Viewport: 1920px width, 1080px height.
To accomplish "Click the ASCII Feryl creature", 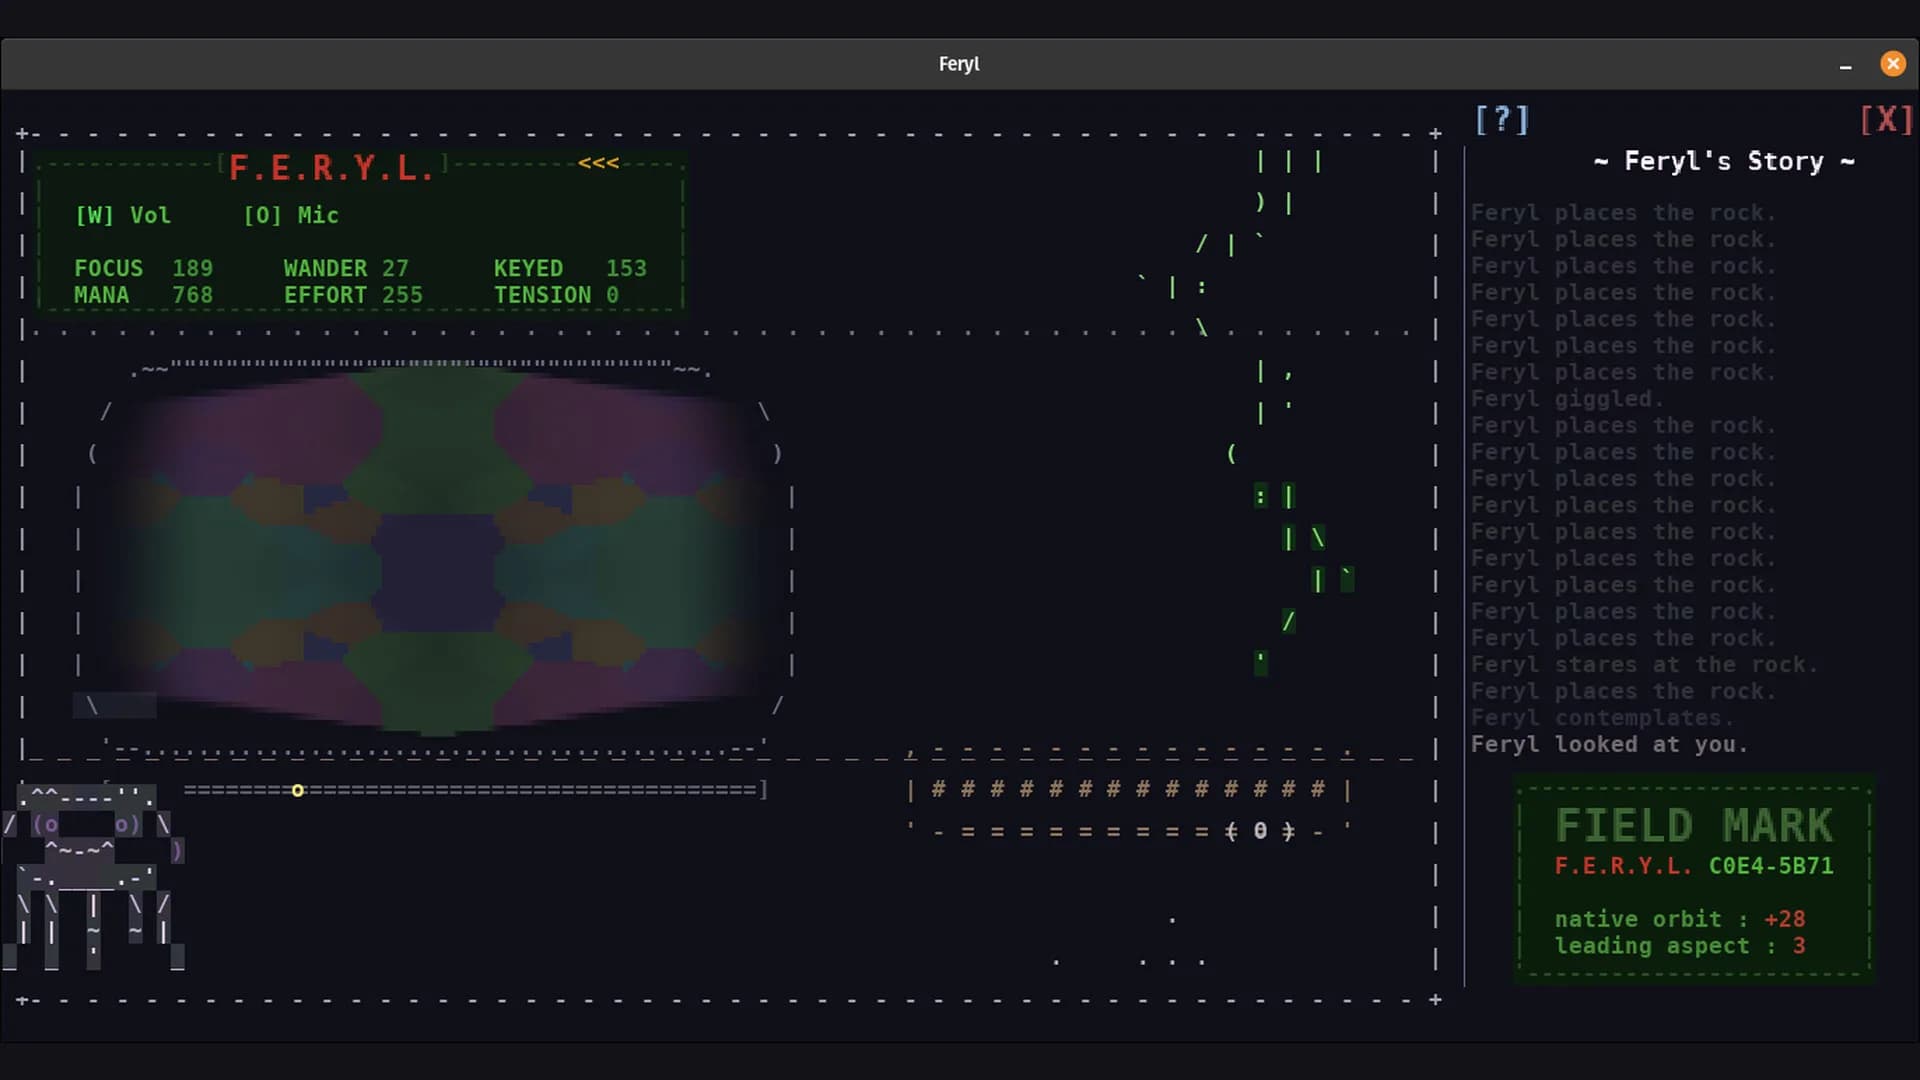I will pos(93,877).
